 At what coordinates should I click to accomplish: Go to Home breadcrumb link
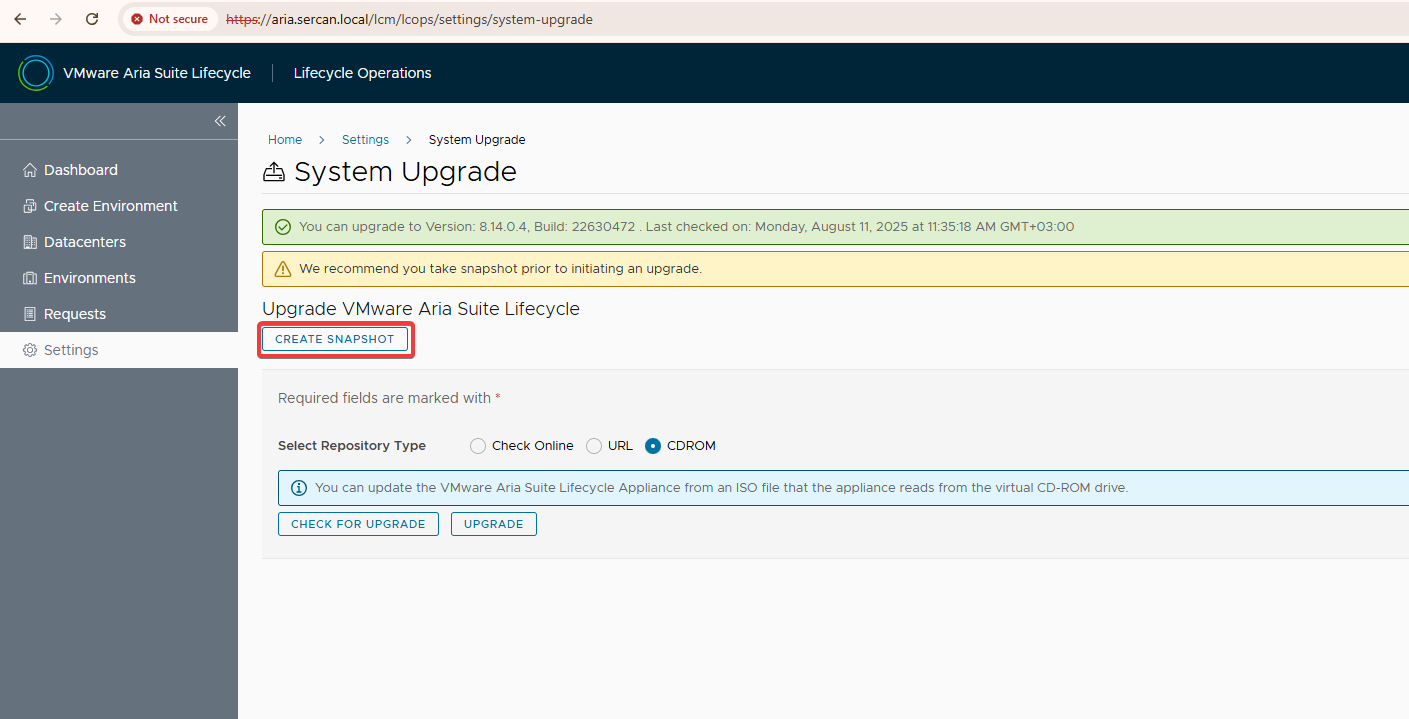285,140
